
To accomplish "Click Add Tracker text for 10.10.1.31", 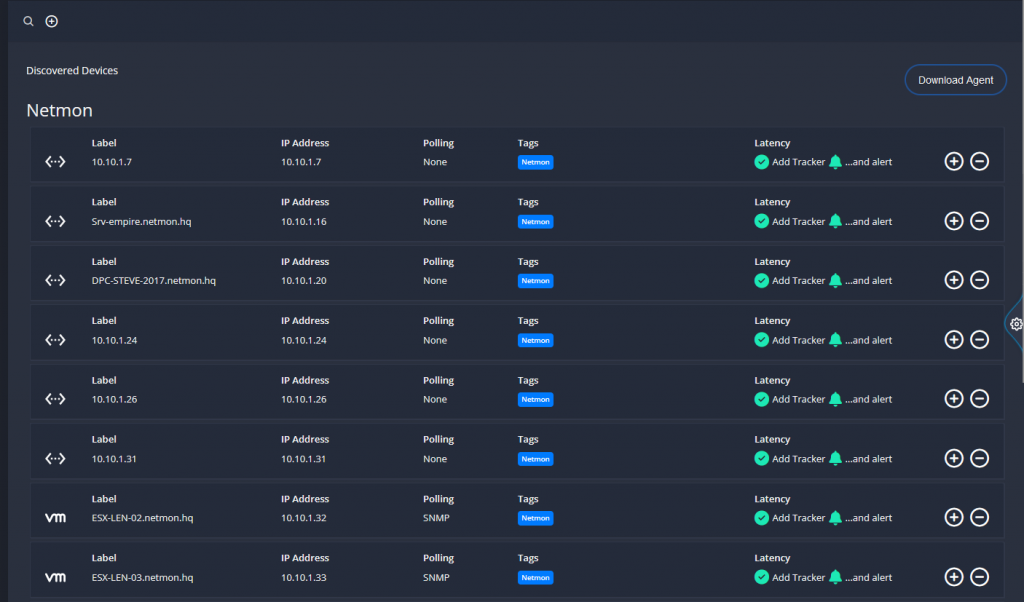I will click(798, 459).
